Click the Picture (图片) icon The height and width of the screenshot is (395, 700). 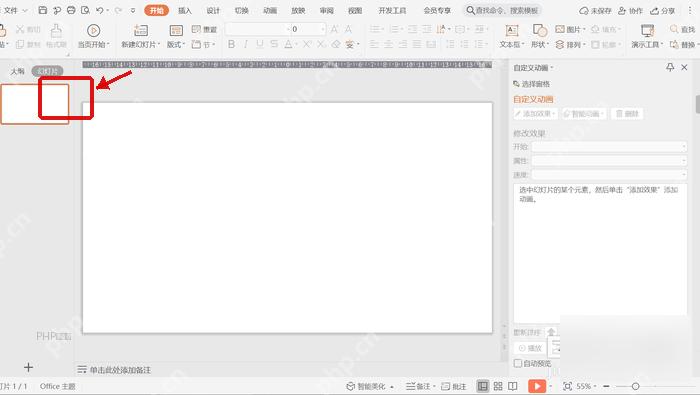point(560,29)
